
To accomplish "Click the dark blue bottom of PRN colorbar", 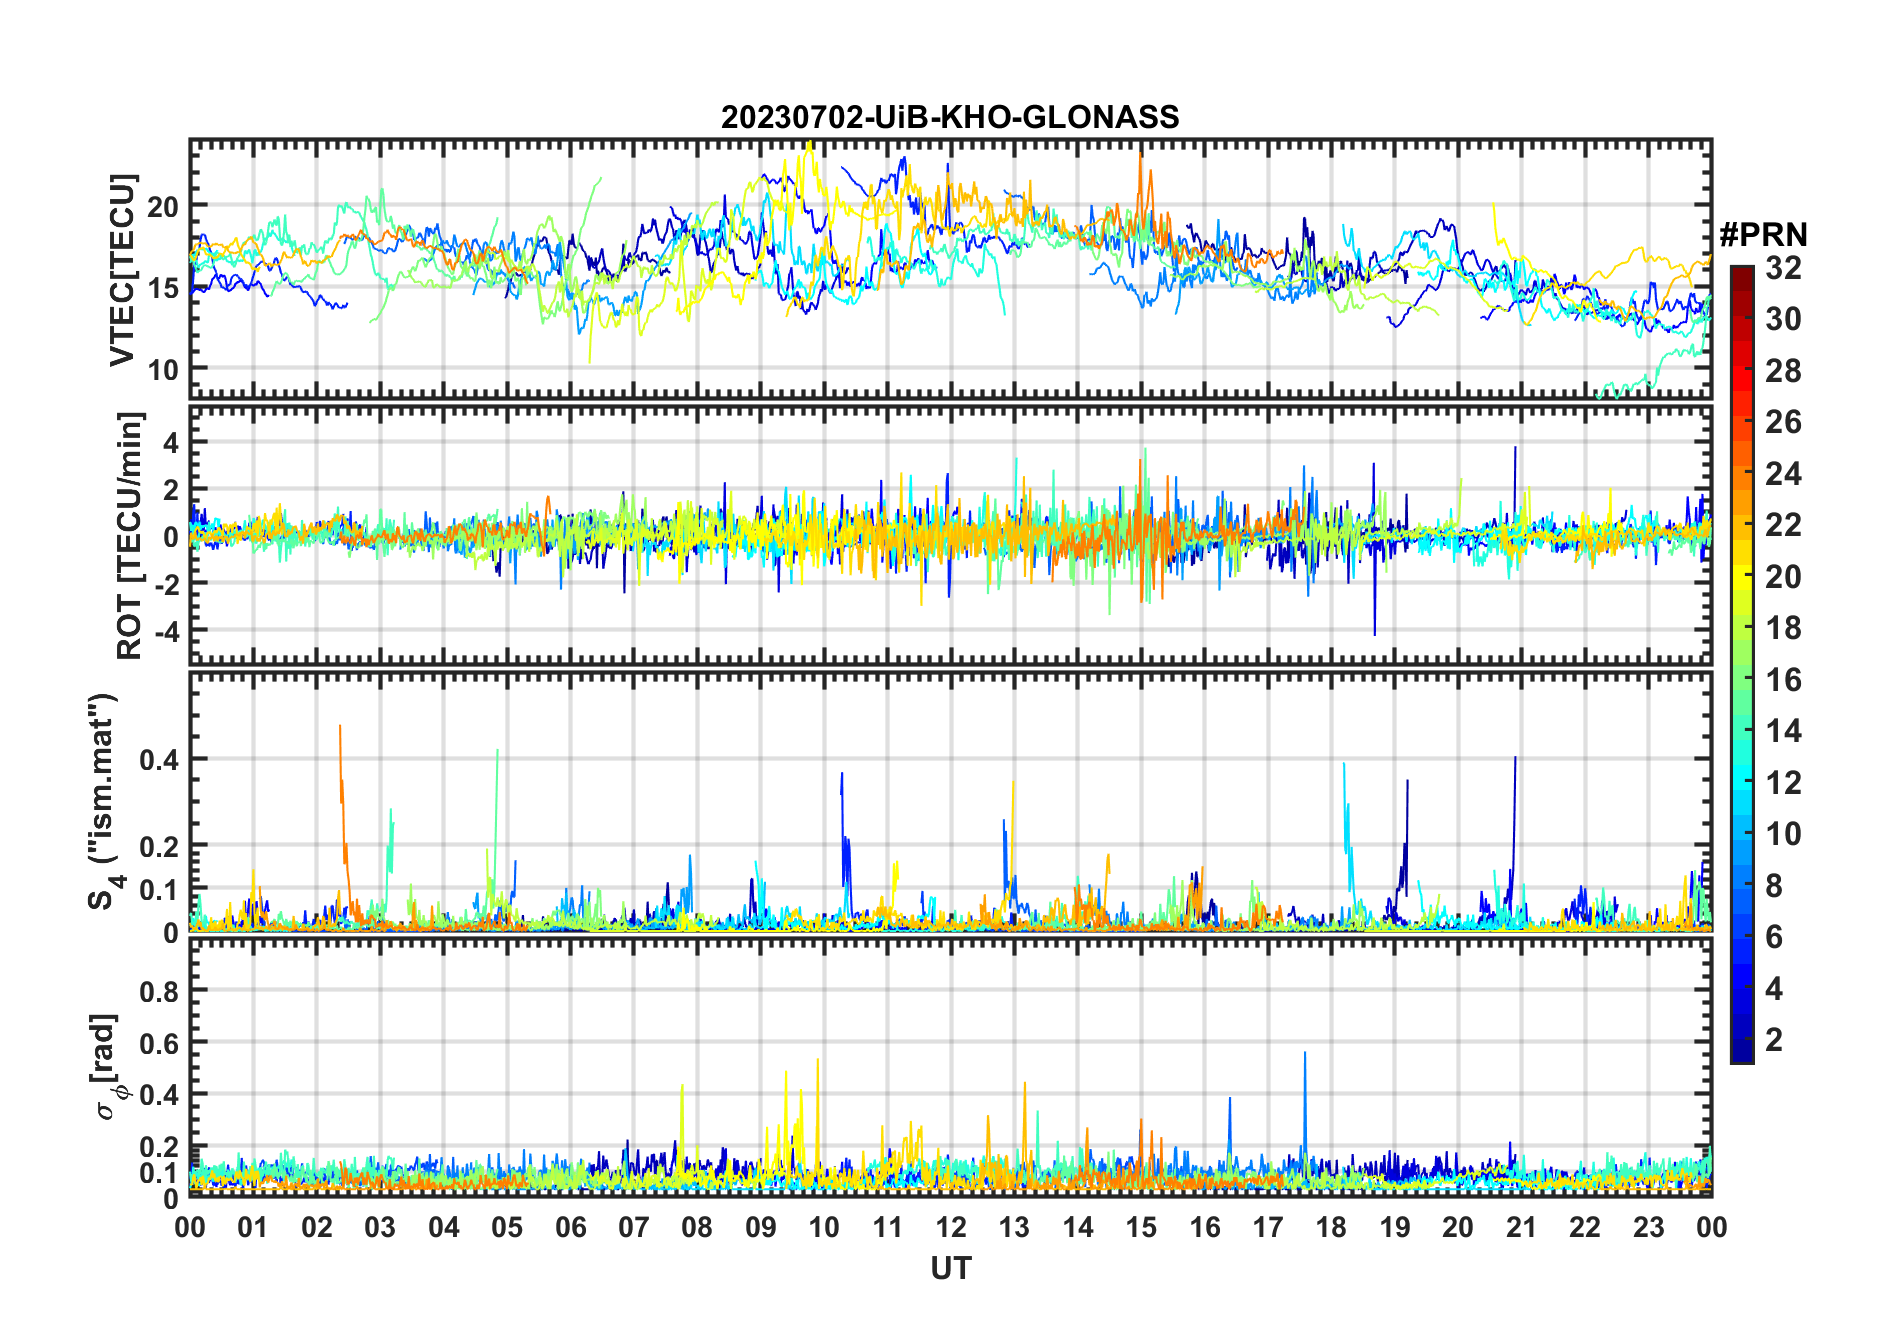I will (x=1741, y=1054).
